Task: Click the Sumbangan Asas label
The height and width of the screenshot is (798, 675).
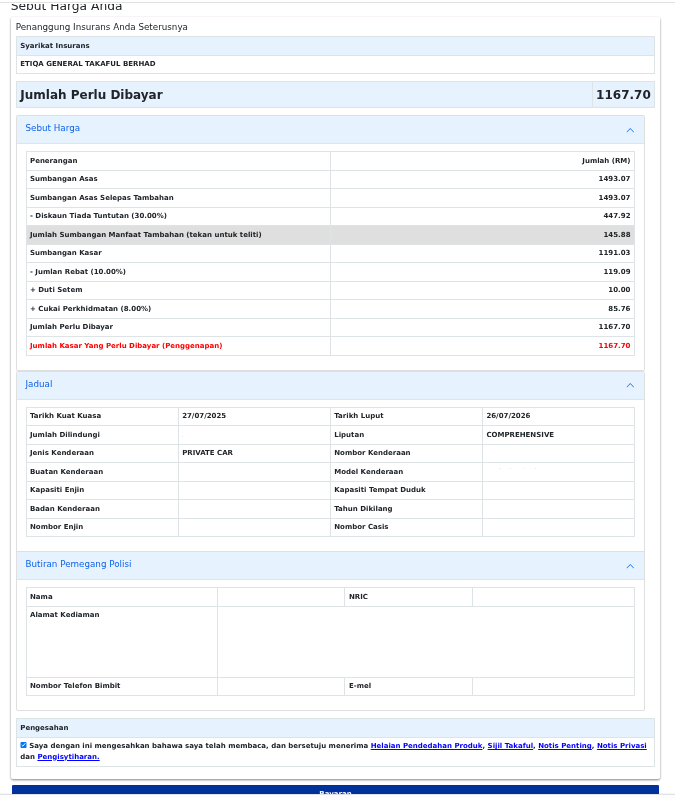Action: click(x=64, y=179)
